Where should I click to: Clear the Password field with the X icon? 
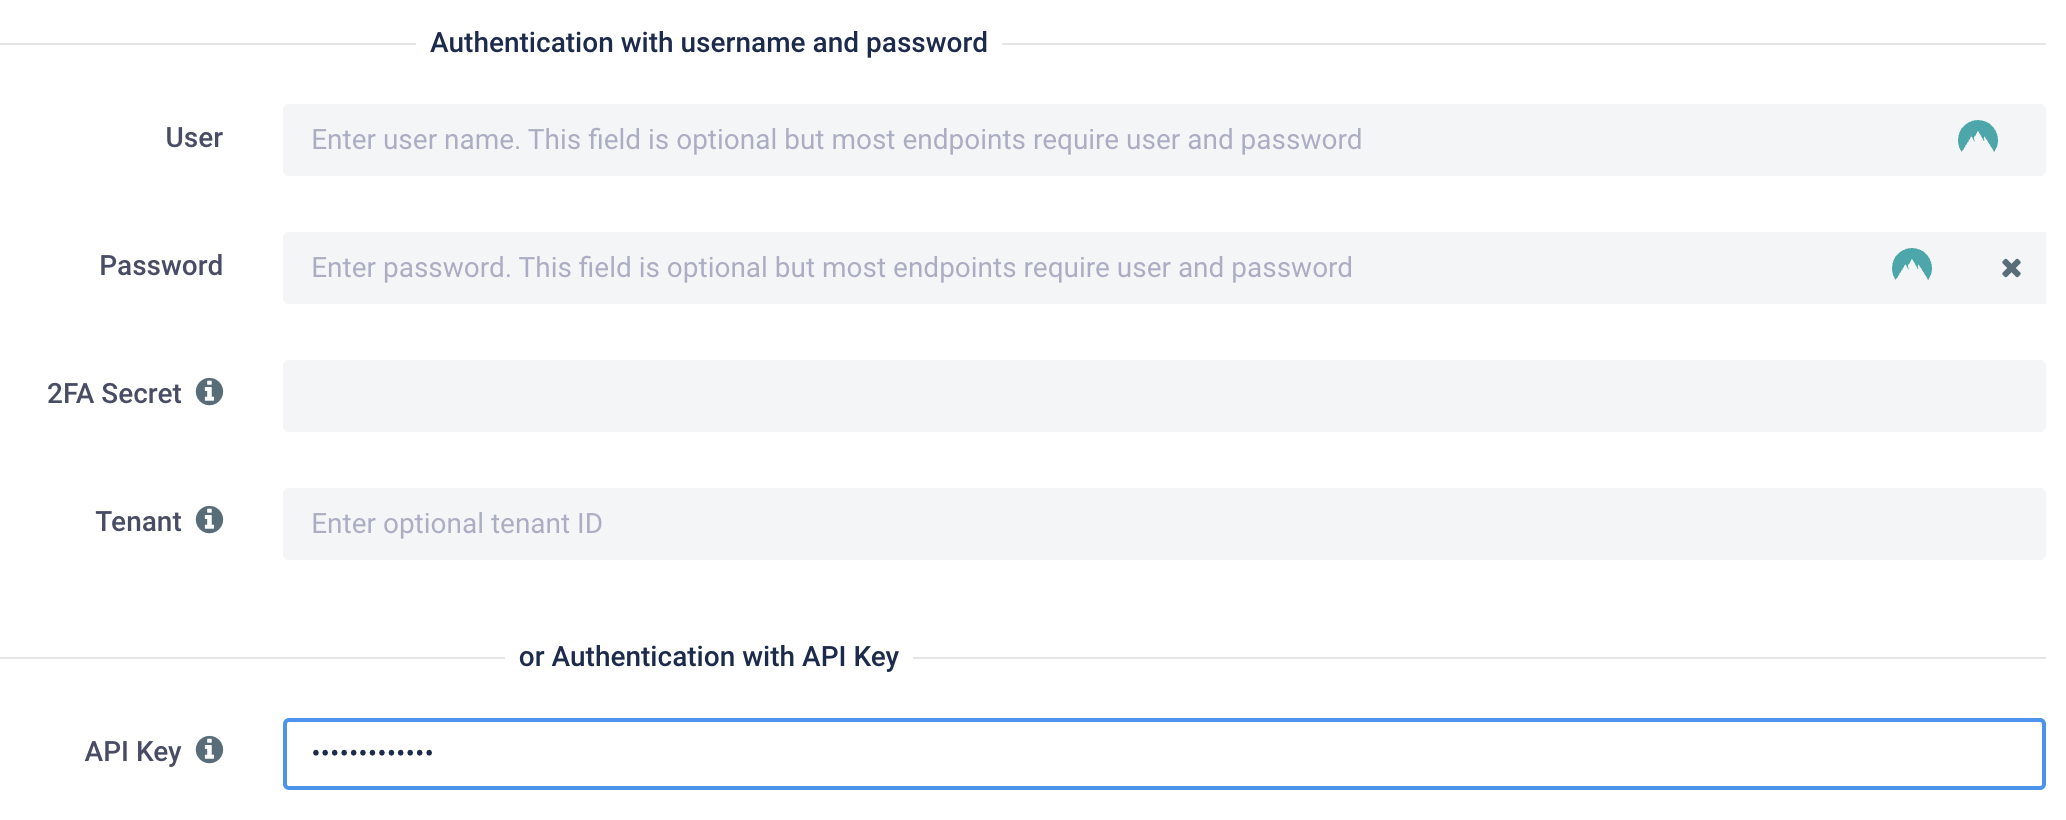coord(2011,268)
